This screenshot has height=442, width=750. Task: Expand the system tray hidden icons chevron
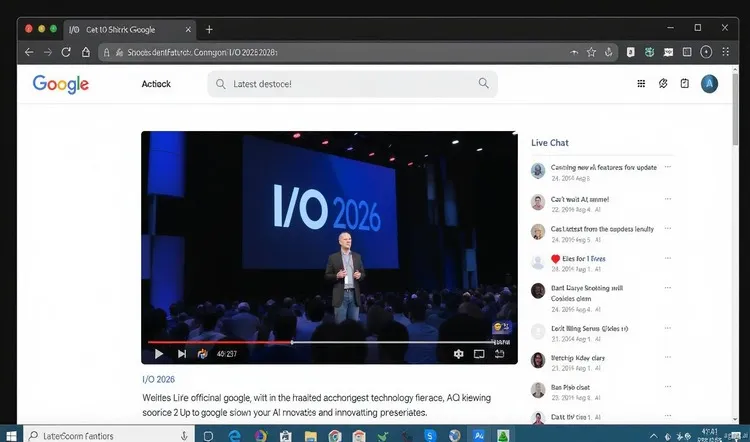pos(653,436)
